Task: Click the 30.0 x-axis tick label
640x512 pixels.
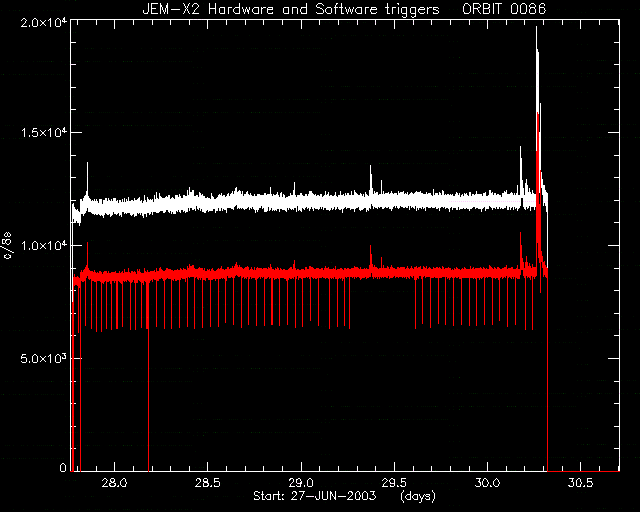Action: coord(487,483)
